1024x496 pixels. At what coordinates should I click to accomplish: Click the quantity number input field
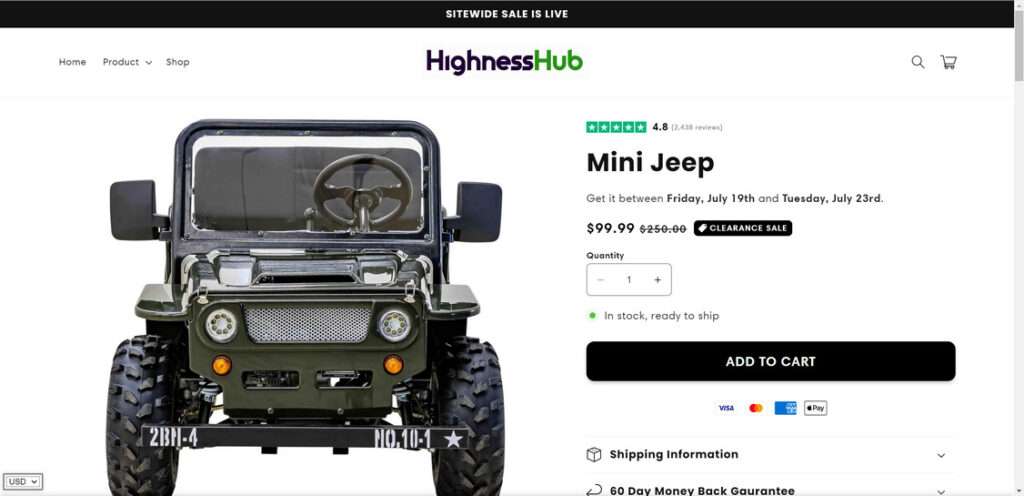629,280
